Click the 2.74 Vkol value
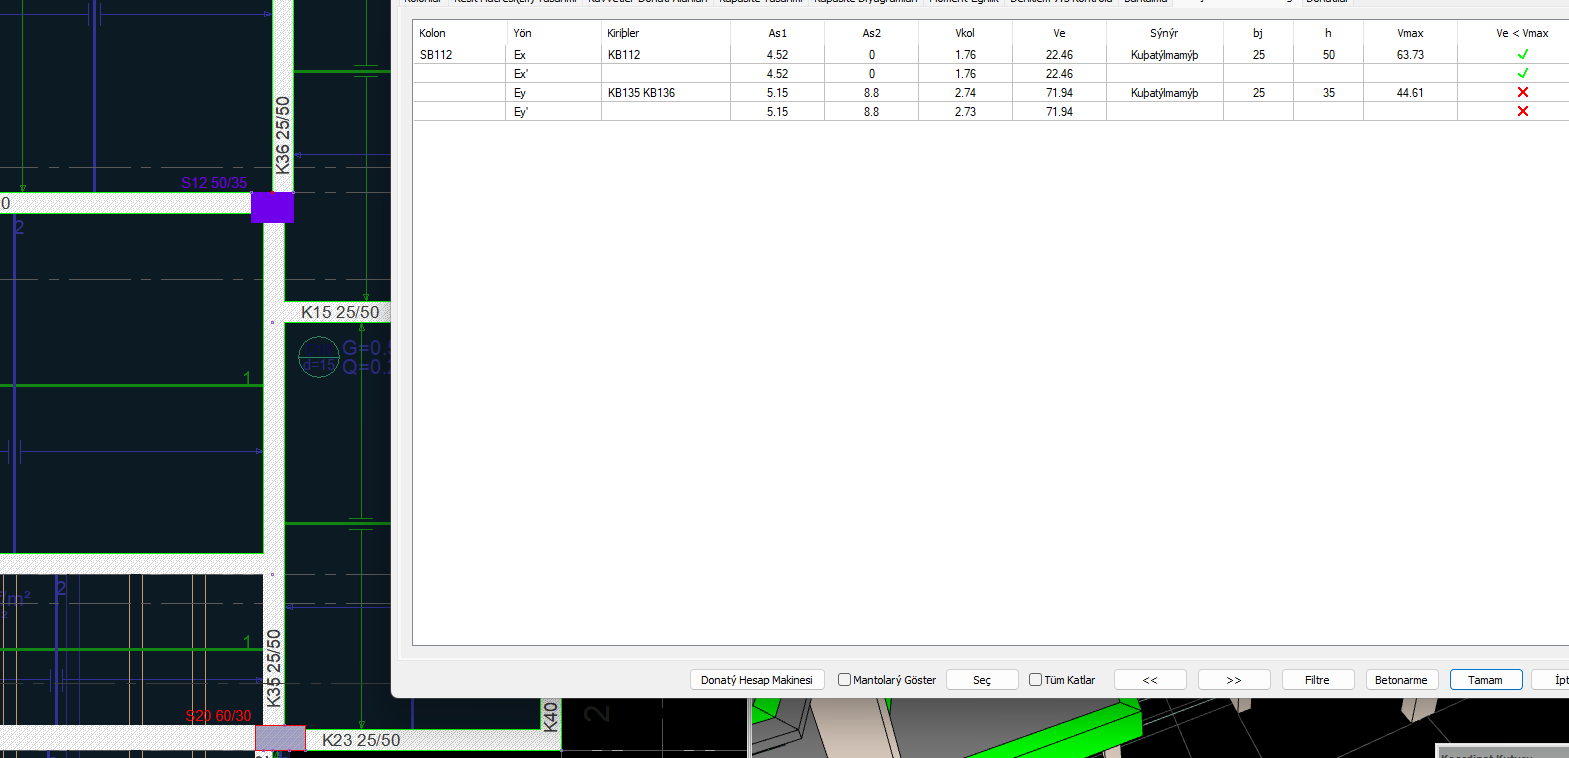 965,93
